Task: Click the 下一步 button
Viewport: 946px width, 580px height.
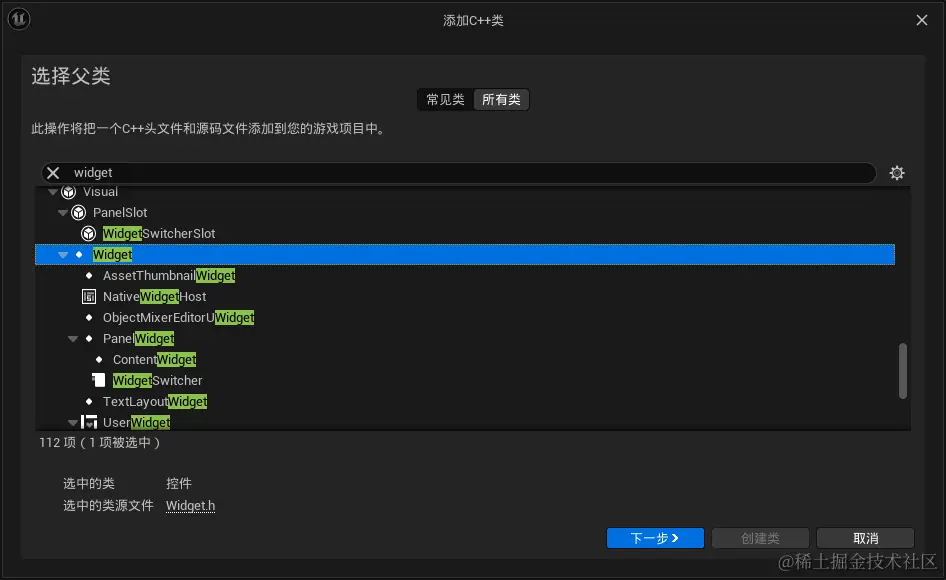Action: [x=655, y=537]
